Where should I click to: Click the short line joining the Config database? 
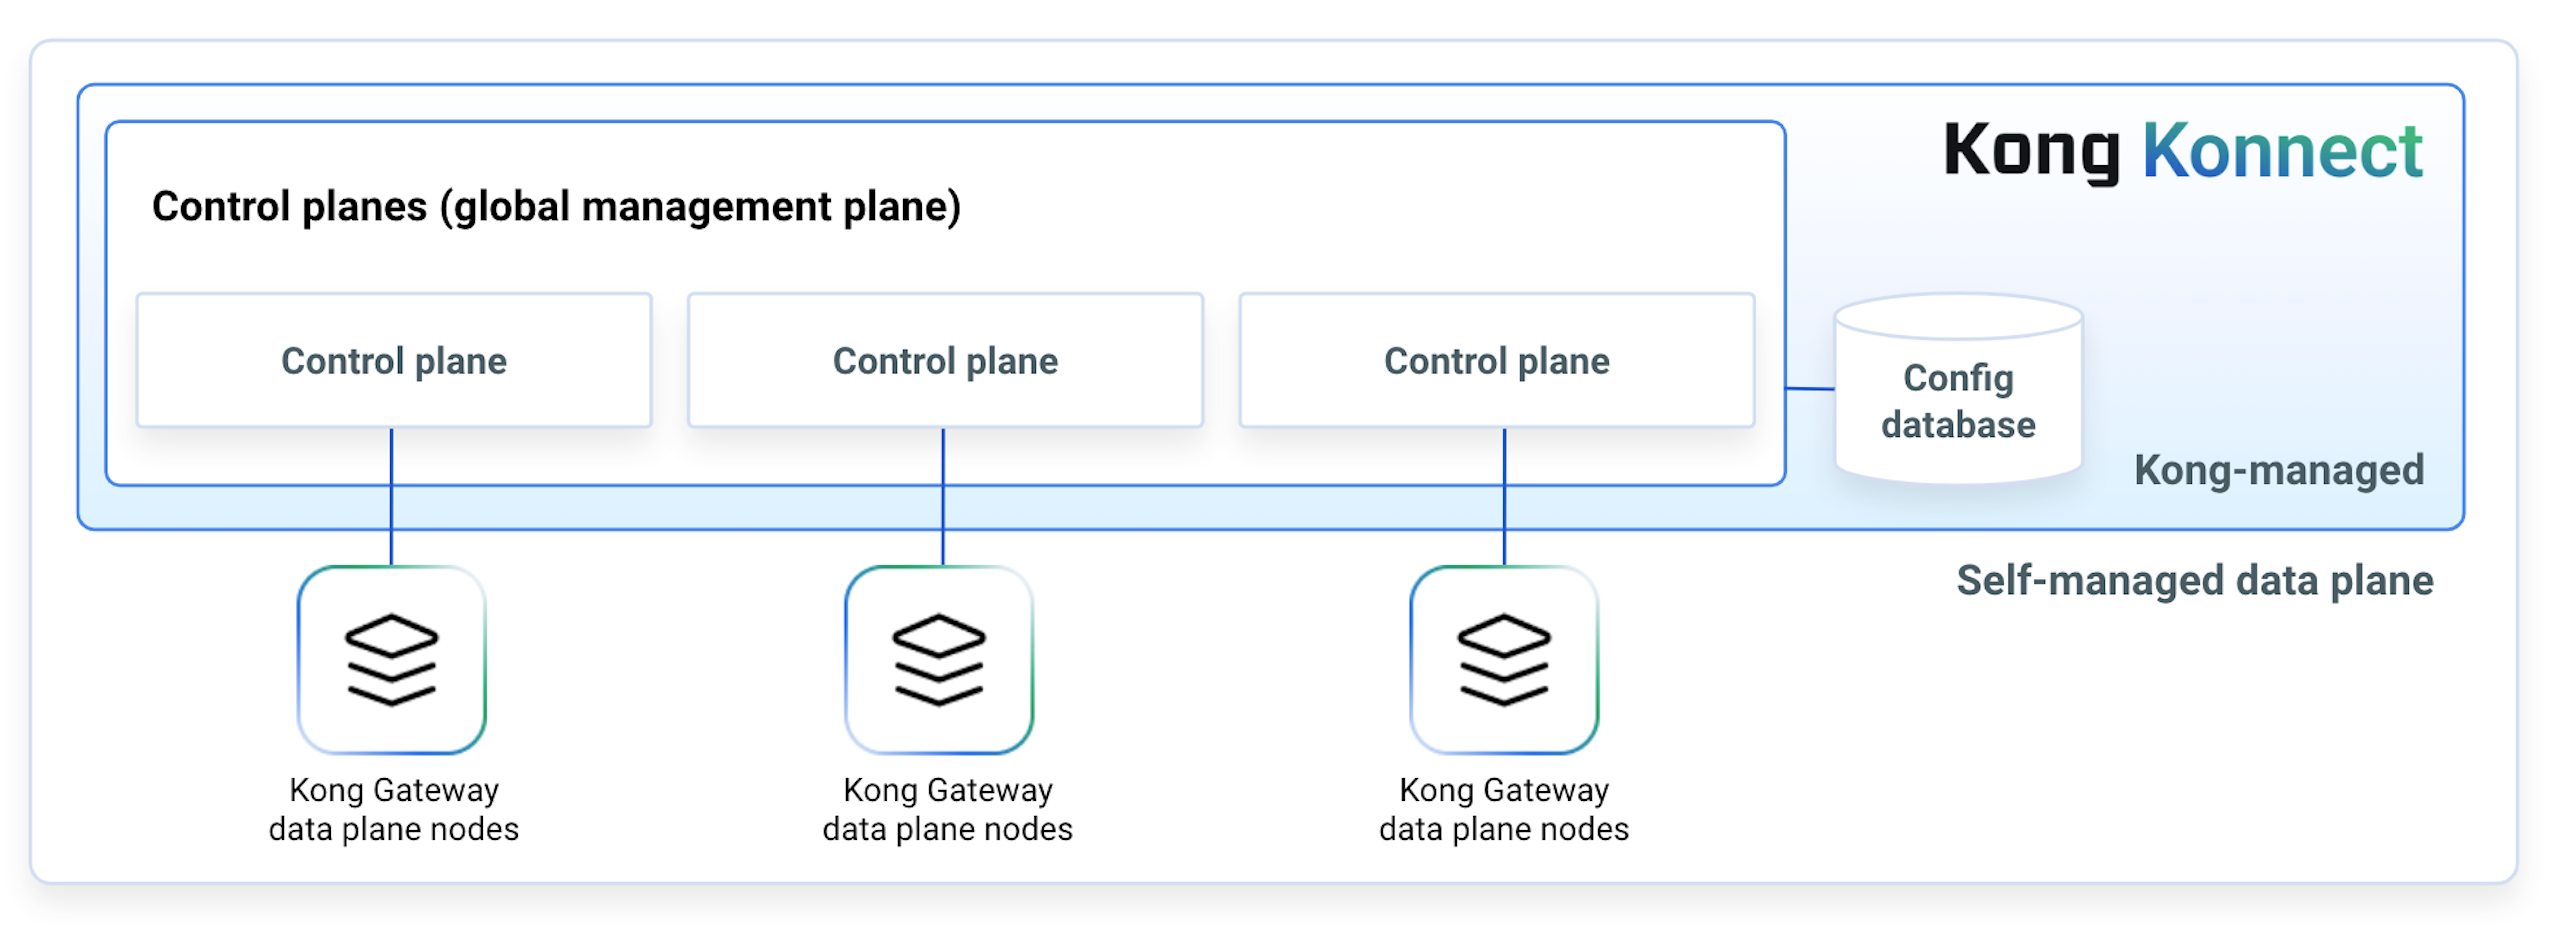pos(1810,388)
